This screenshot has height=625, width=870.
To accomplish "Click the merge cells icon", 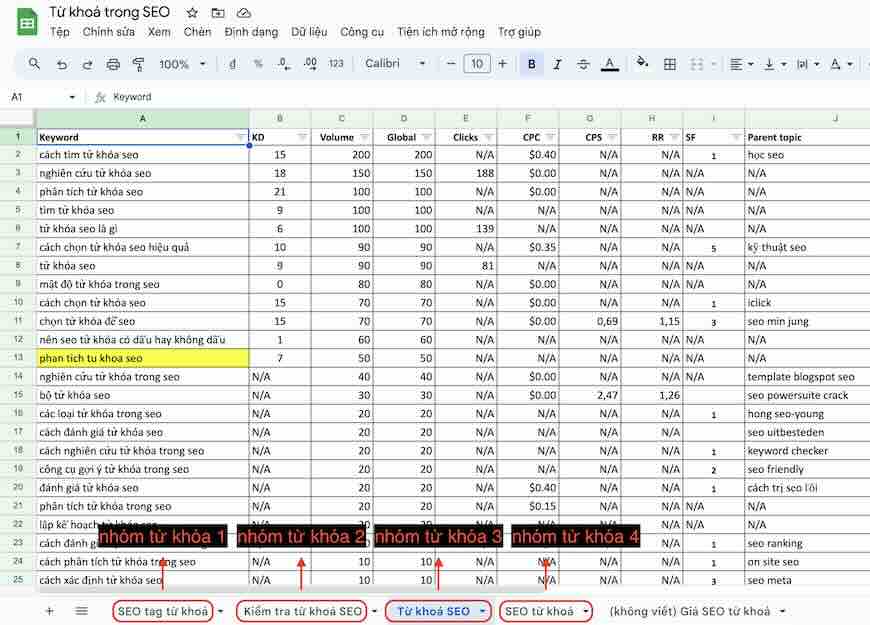I will tap(696, 64).
